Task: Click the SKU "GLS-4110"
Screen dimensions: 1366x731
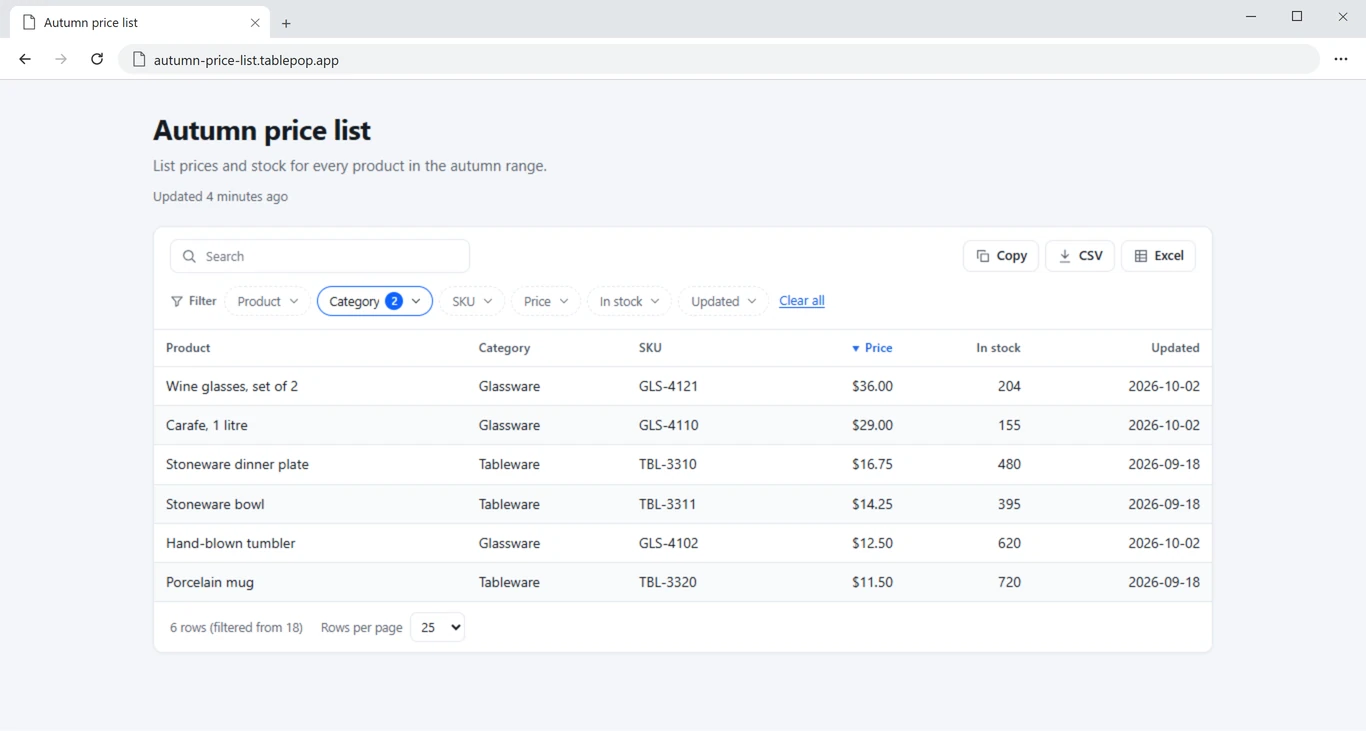Action: pos(668,425)
